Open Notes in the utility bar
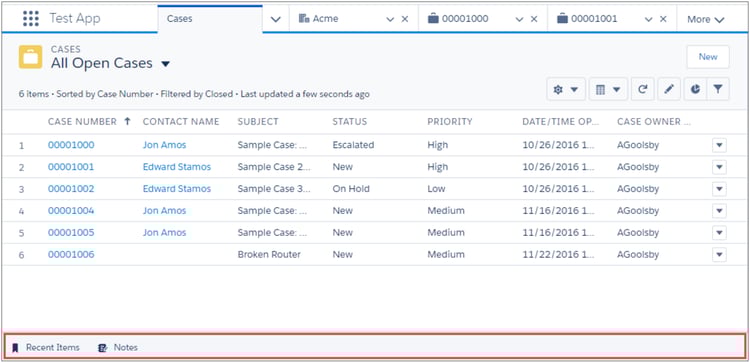The width and height of the screenshot is (750, 362). coord(118,348)
